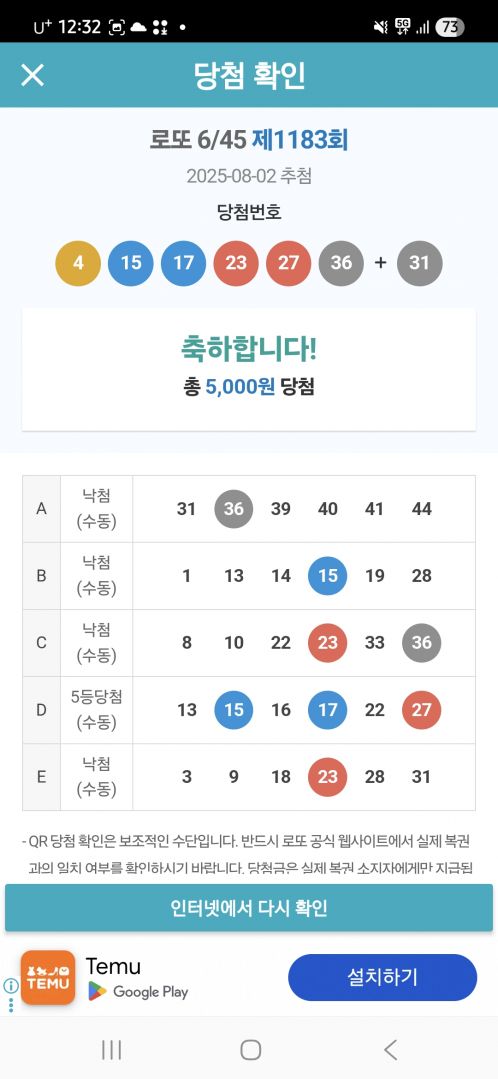Viewport: 498px width, 1079px height.
Task: Select the row B label cell
Action: (41, 576)
